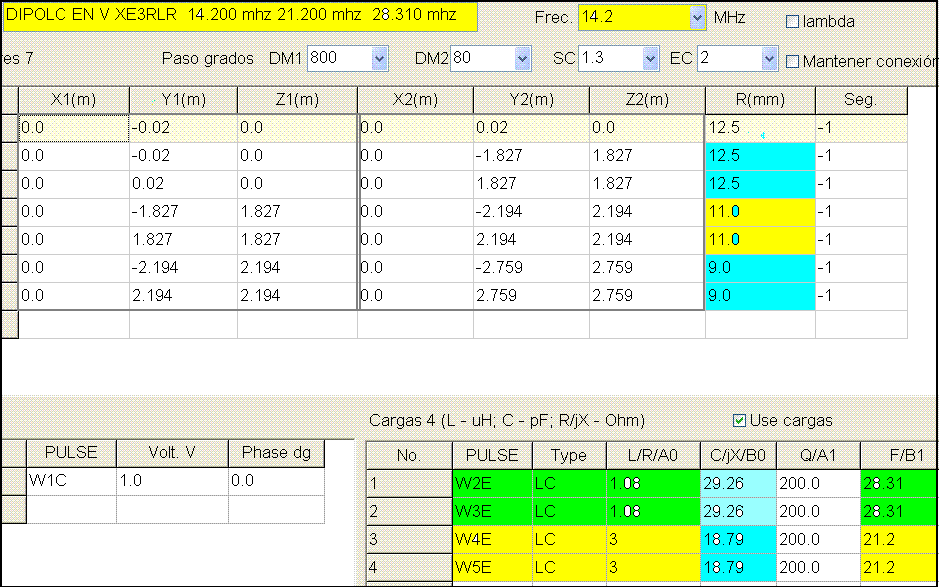This screenshot has height=587, width=939.
Task: Select the yellow R(mm) 11.0 cell of the Y2 -2.194 row
Action: (761, 212)
